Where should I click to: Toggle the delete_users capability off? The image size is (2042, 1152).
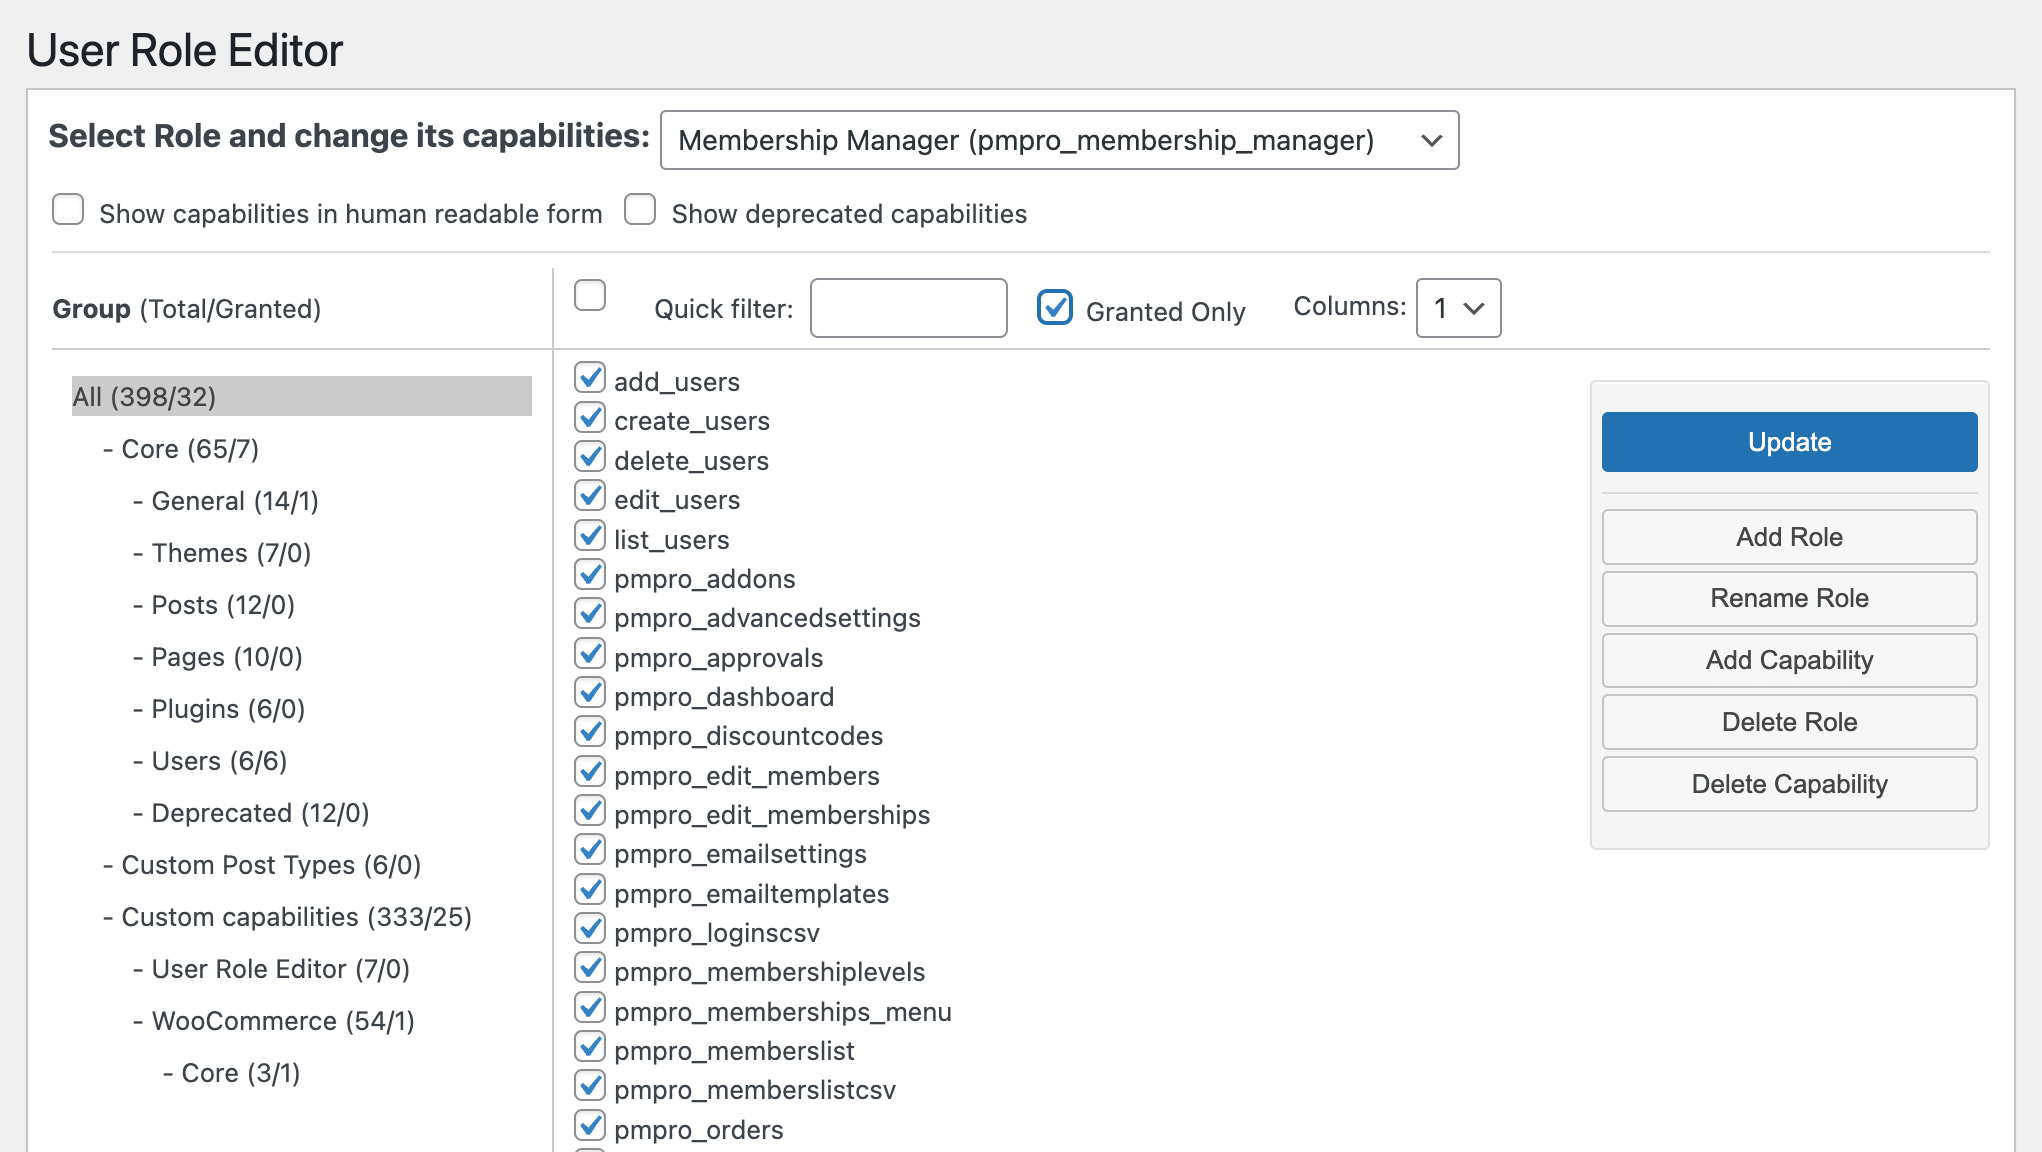[590, 456]
